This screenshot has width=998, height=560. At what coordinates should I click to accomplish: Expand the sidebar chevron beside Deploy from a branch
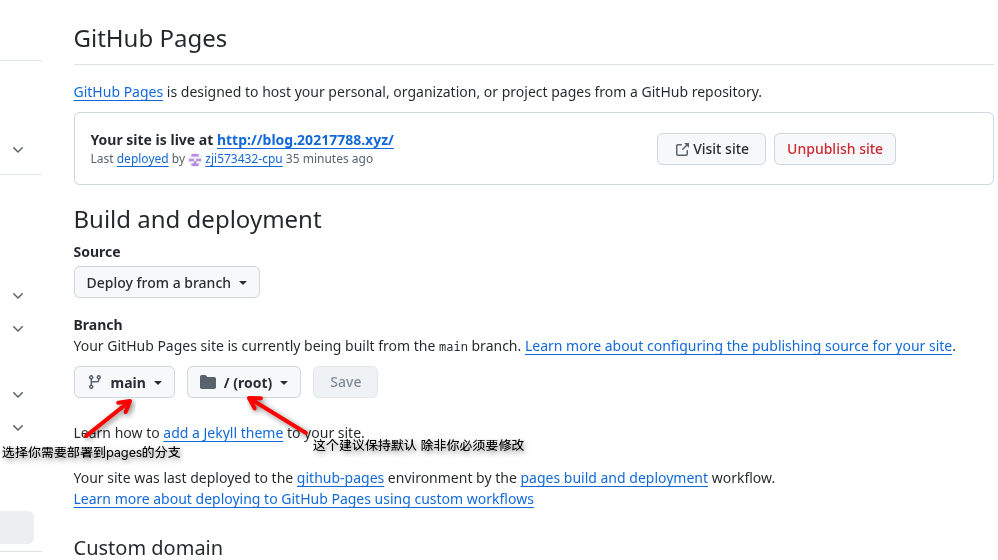[18, 296]
